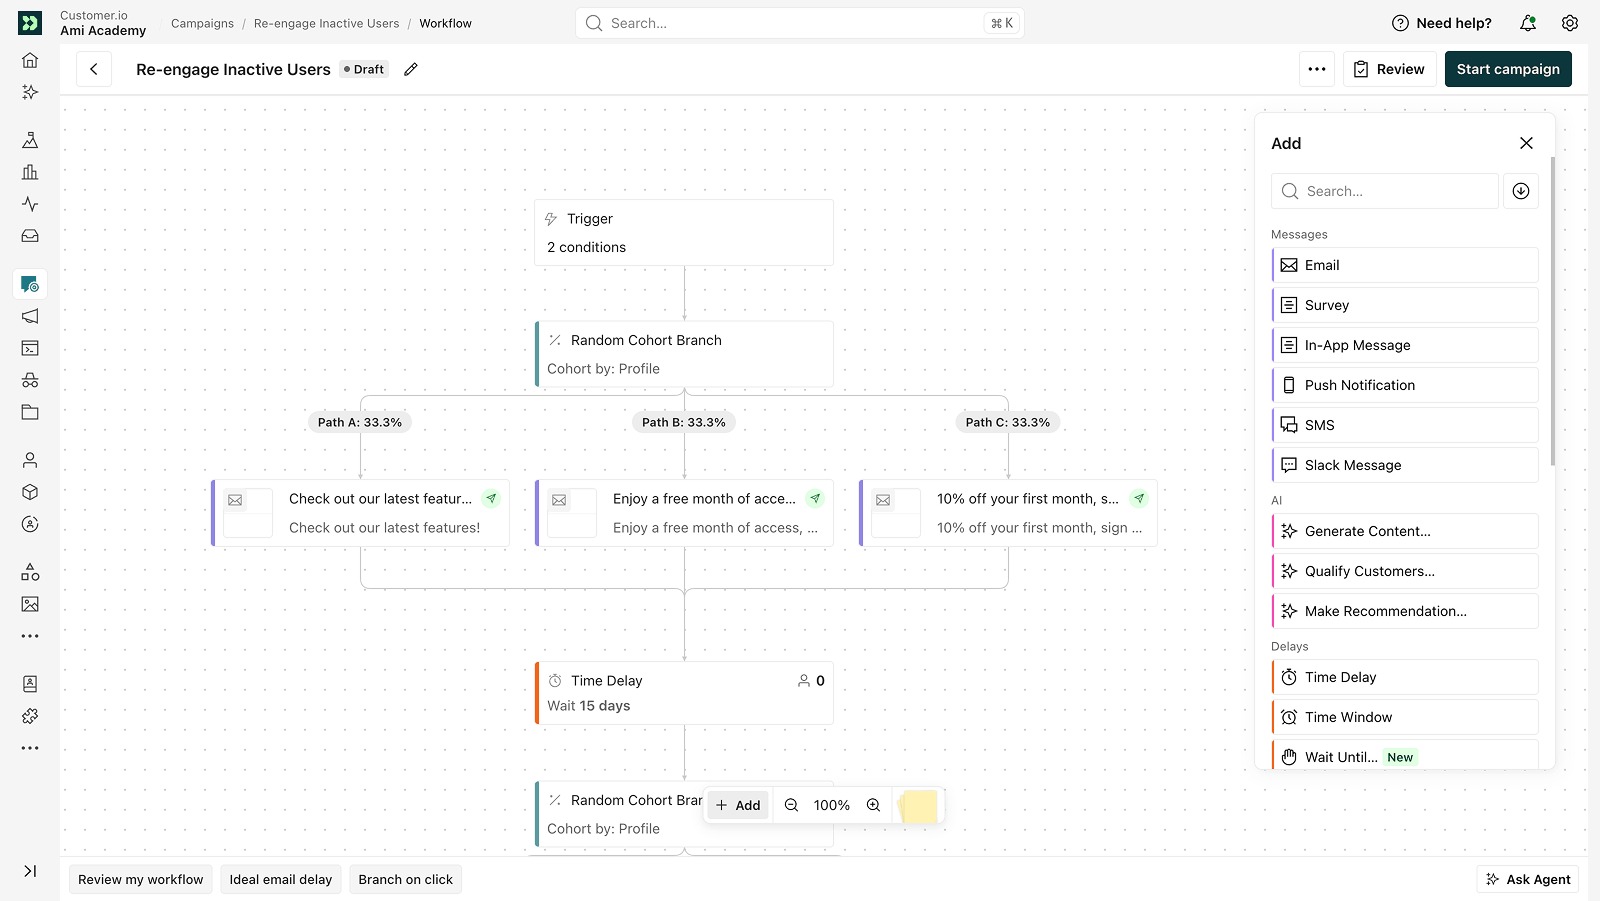Open Campaigns breadcrumb
The image size is (1600, 901).
[x=202, y=23]
